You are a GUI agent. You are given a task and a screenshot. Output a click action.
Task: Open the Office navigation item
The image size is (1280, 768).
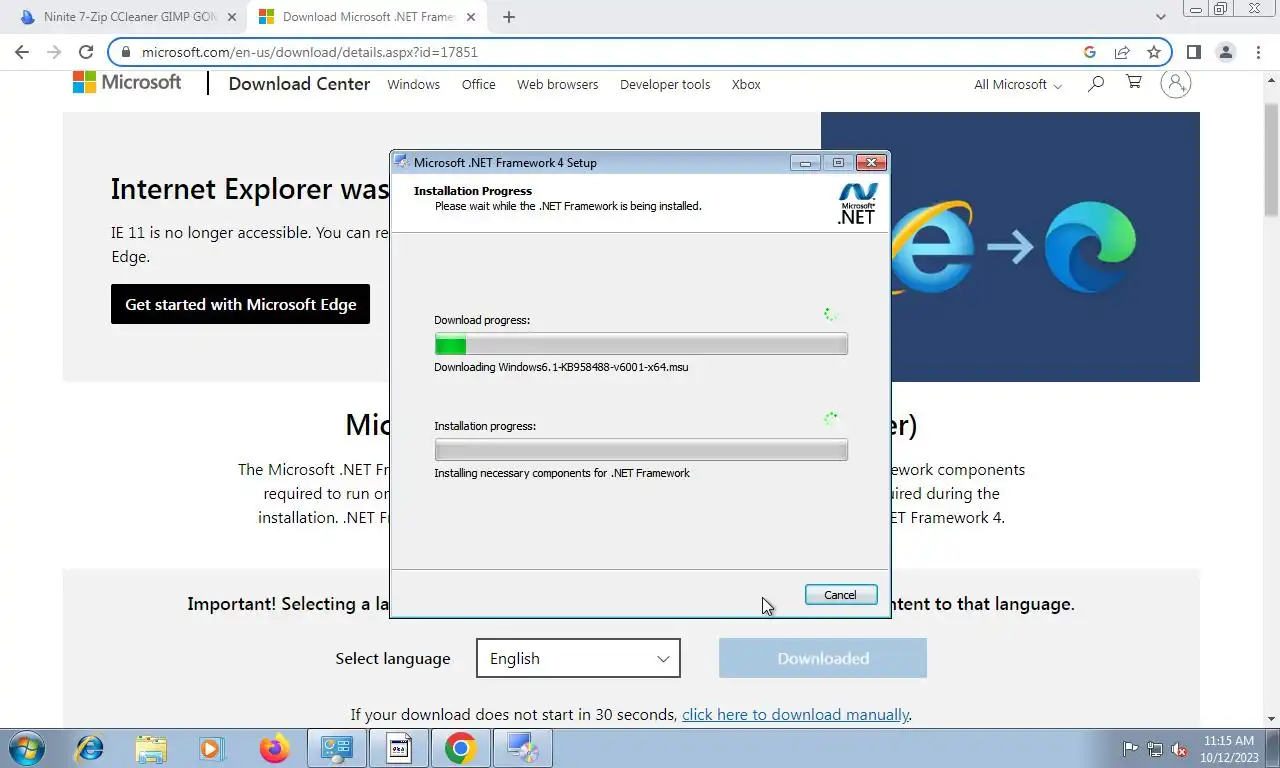click(x=478, y=85)
